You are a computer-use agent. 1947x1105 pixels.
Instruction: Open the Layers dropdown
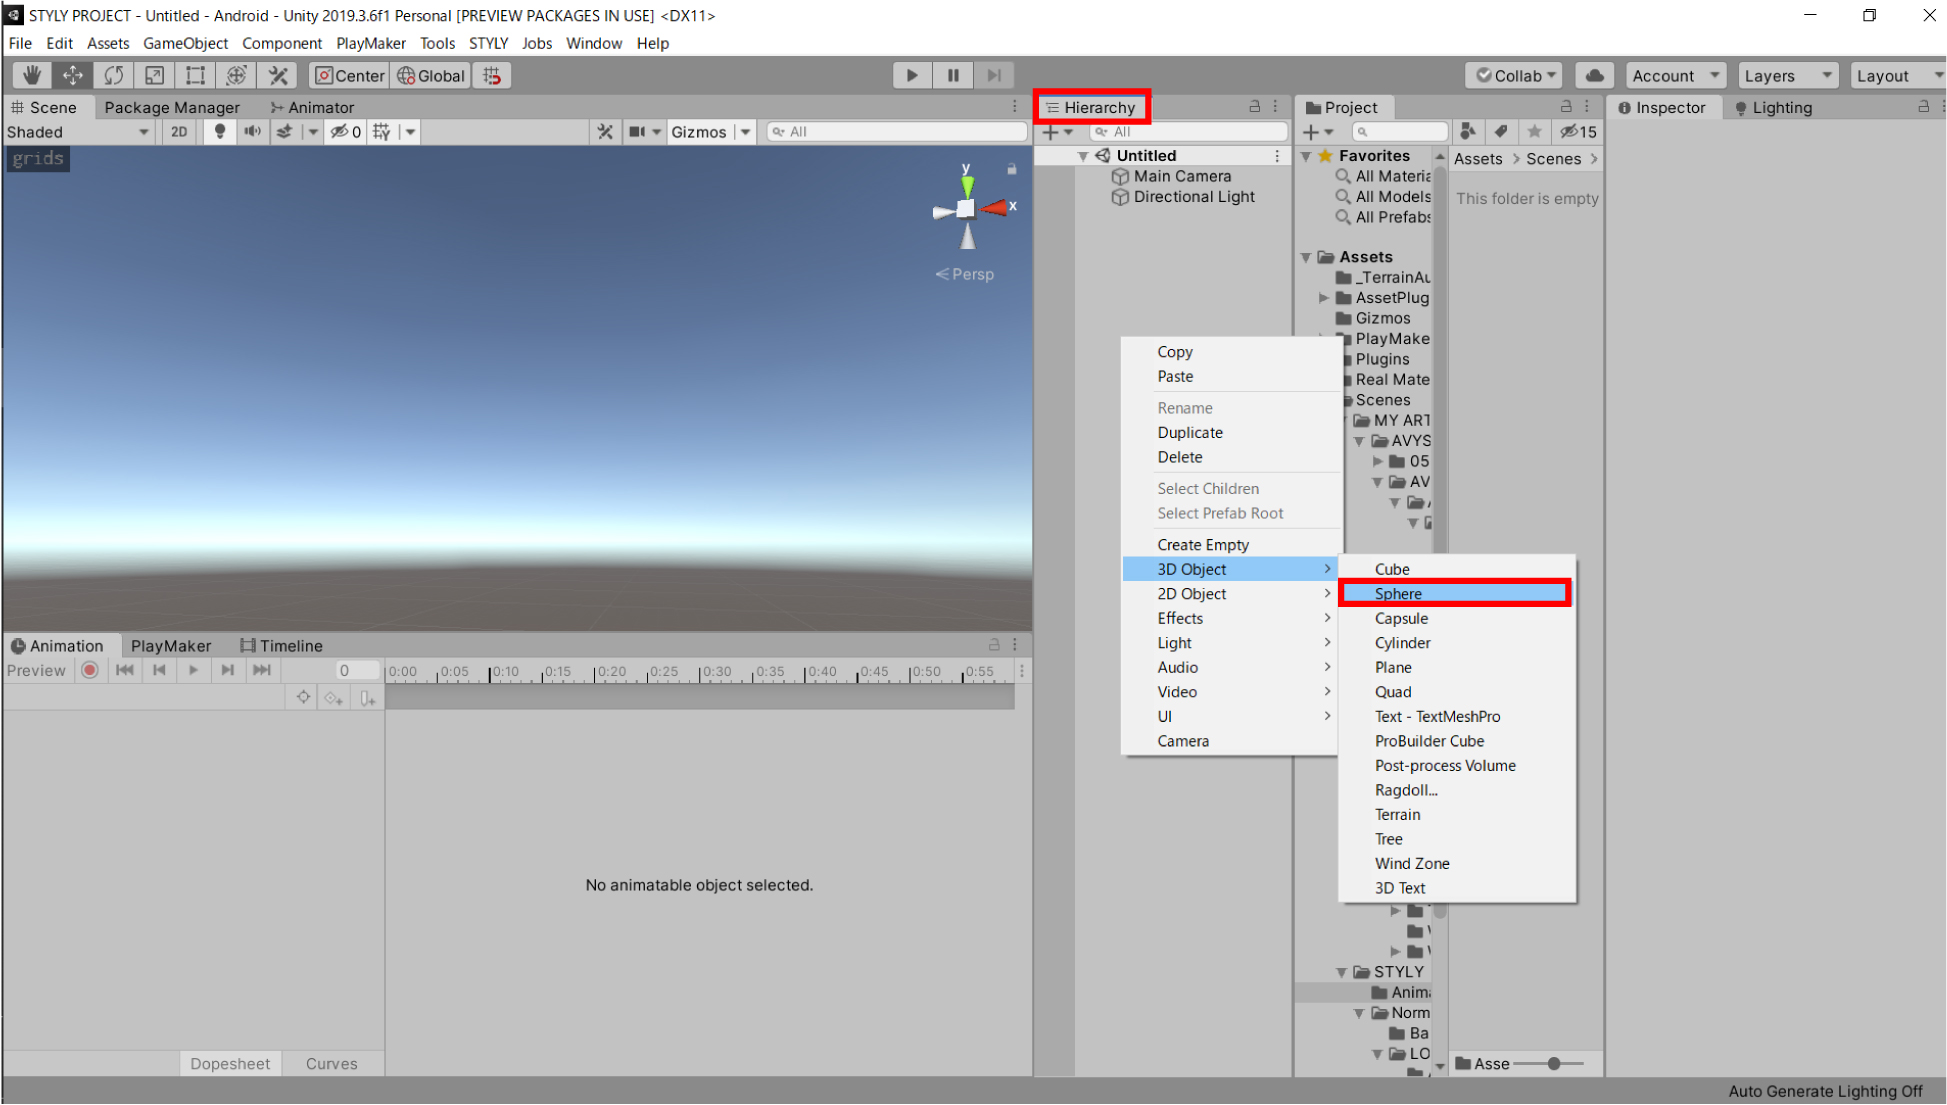click(1787, 75)
